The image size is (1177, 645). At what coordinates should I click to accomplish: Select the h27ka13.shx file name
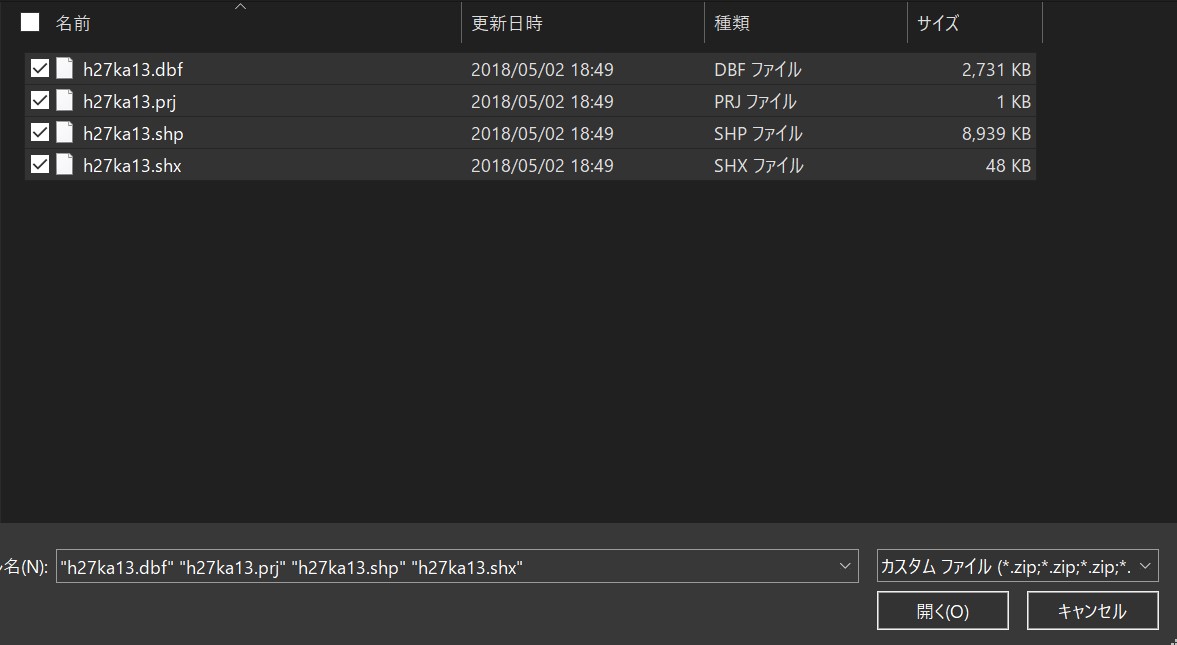click(133, 165)
